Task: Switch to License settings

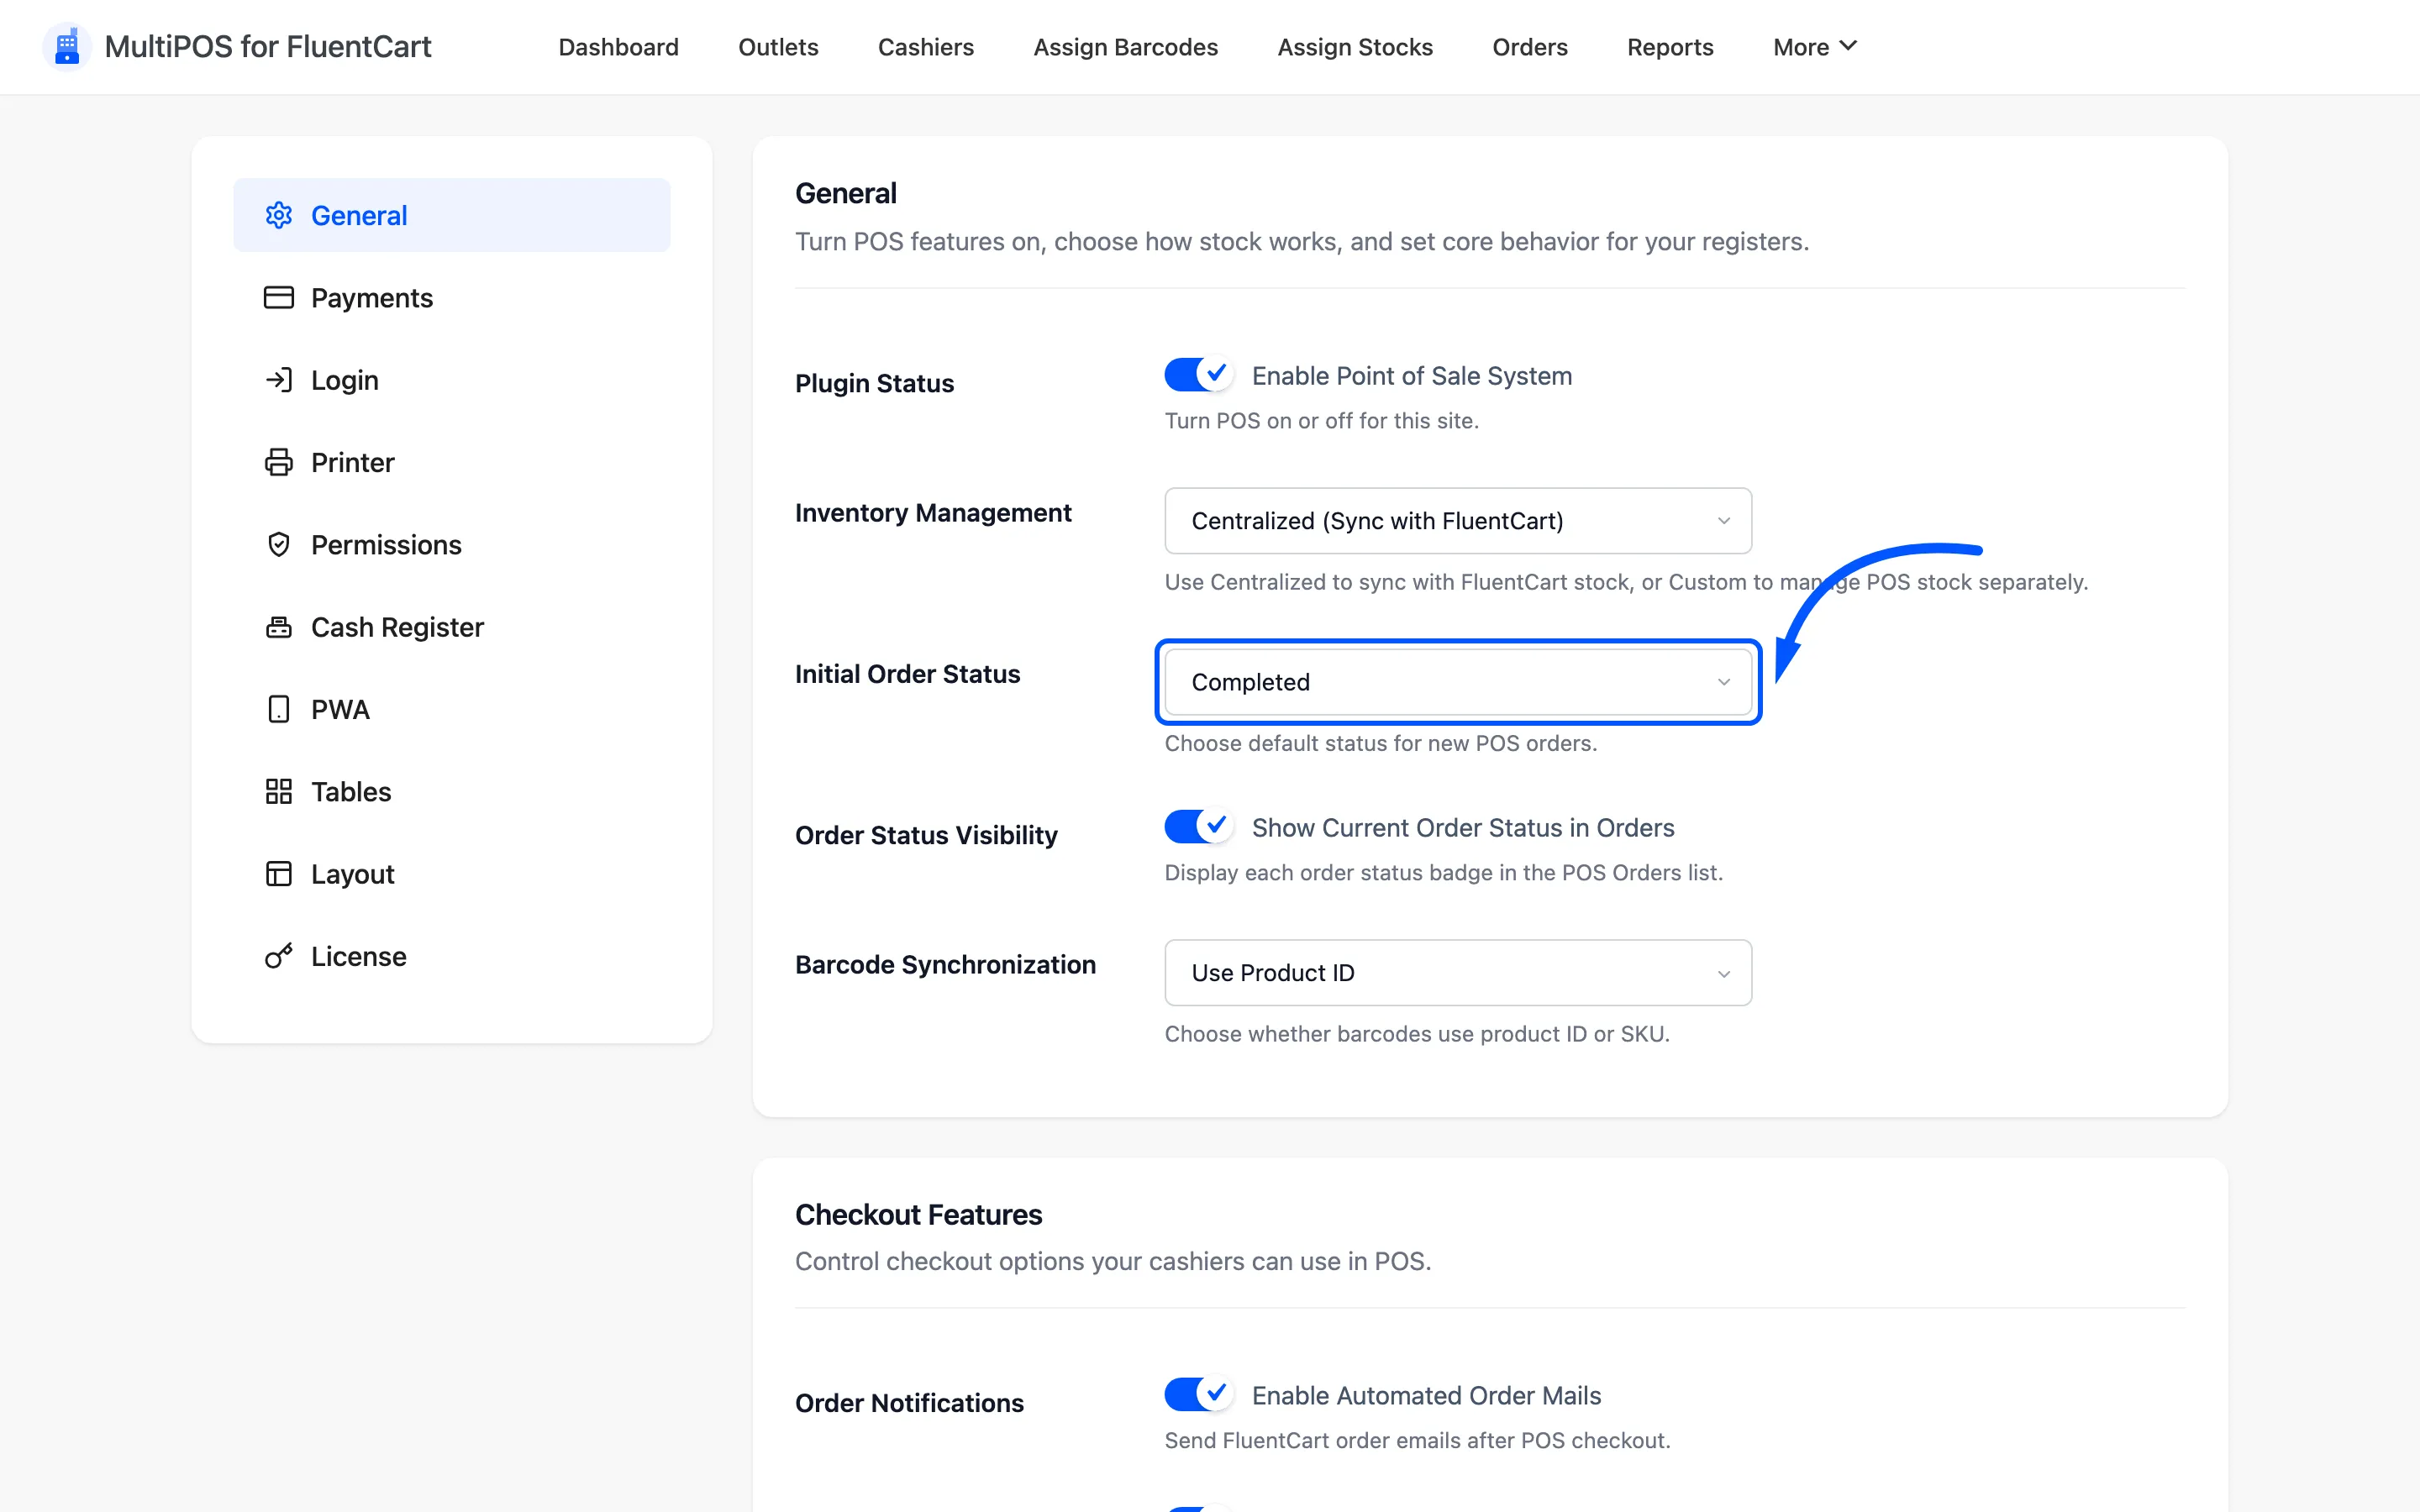Action: coord(452,956)
